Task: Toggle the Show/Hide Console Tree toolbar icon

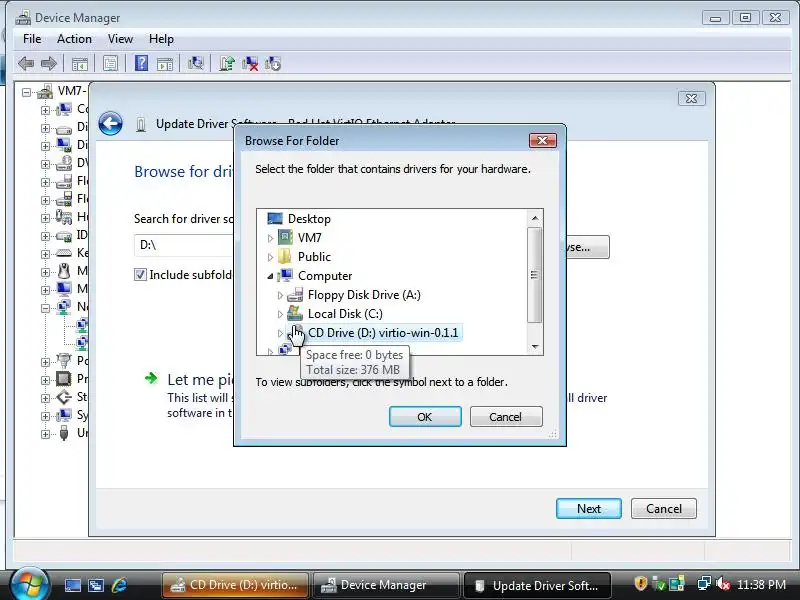Action: tap(80, 64)
